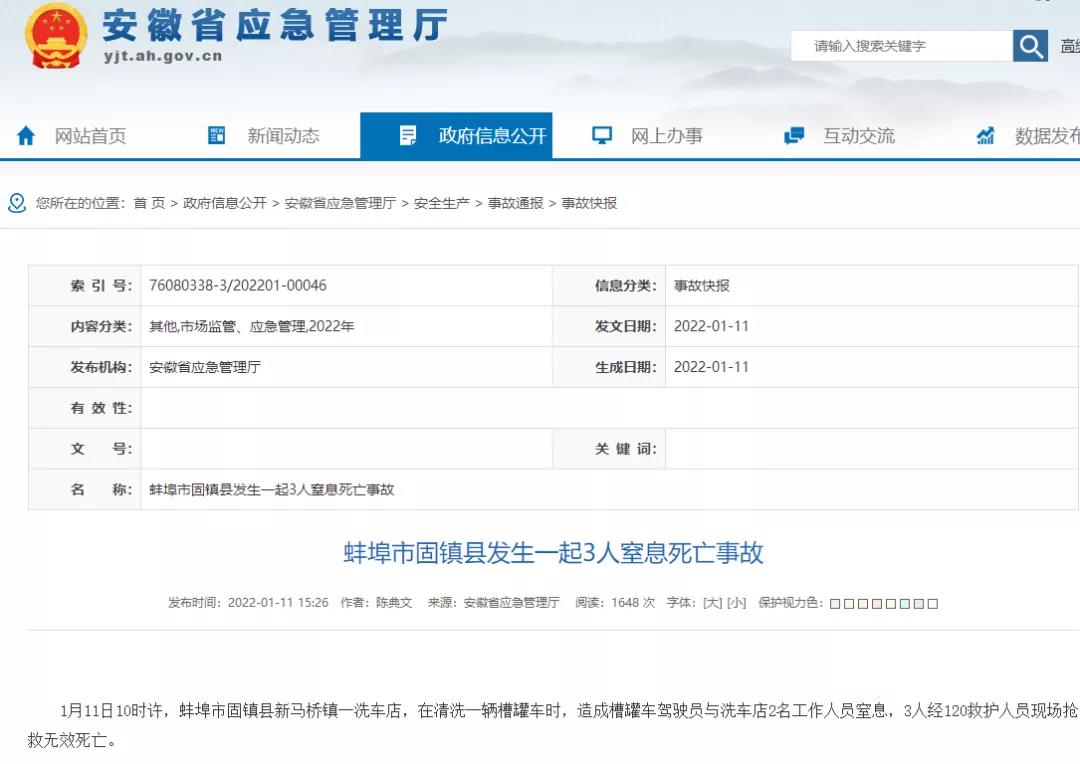Image resolution: width=1080 pixels, height=764 pixels.
Task: Click the document icon on 政府信息公开 tab
Action: point(407,135)
